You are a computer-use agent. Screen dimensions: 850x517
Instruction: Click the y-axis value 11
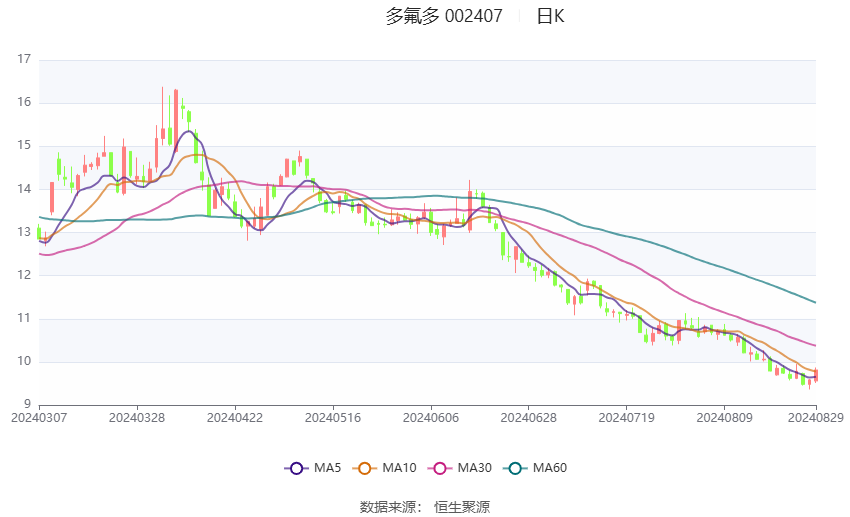click(x=24, y=318)
